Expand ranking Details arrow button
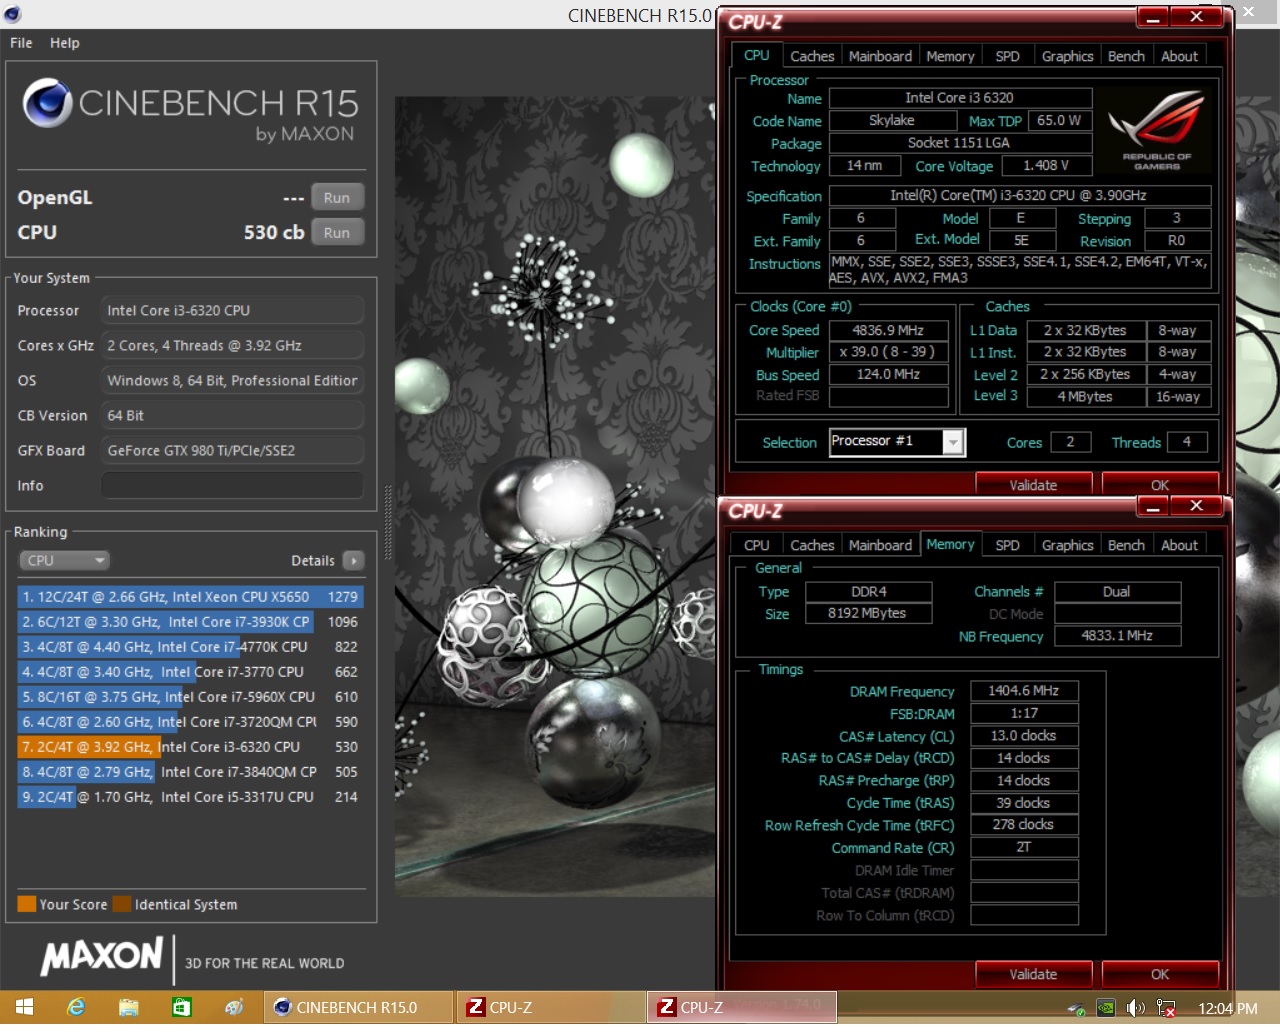The image size is (1280, 1036). point(353,561)
